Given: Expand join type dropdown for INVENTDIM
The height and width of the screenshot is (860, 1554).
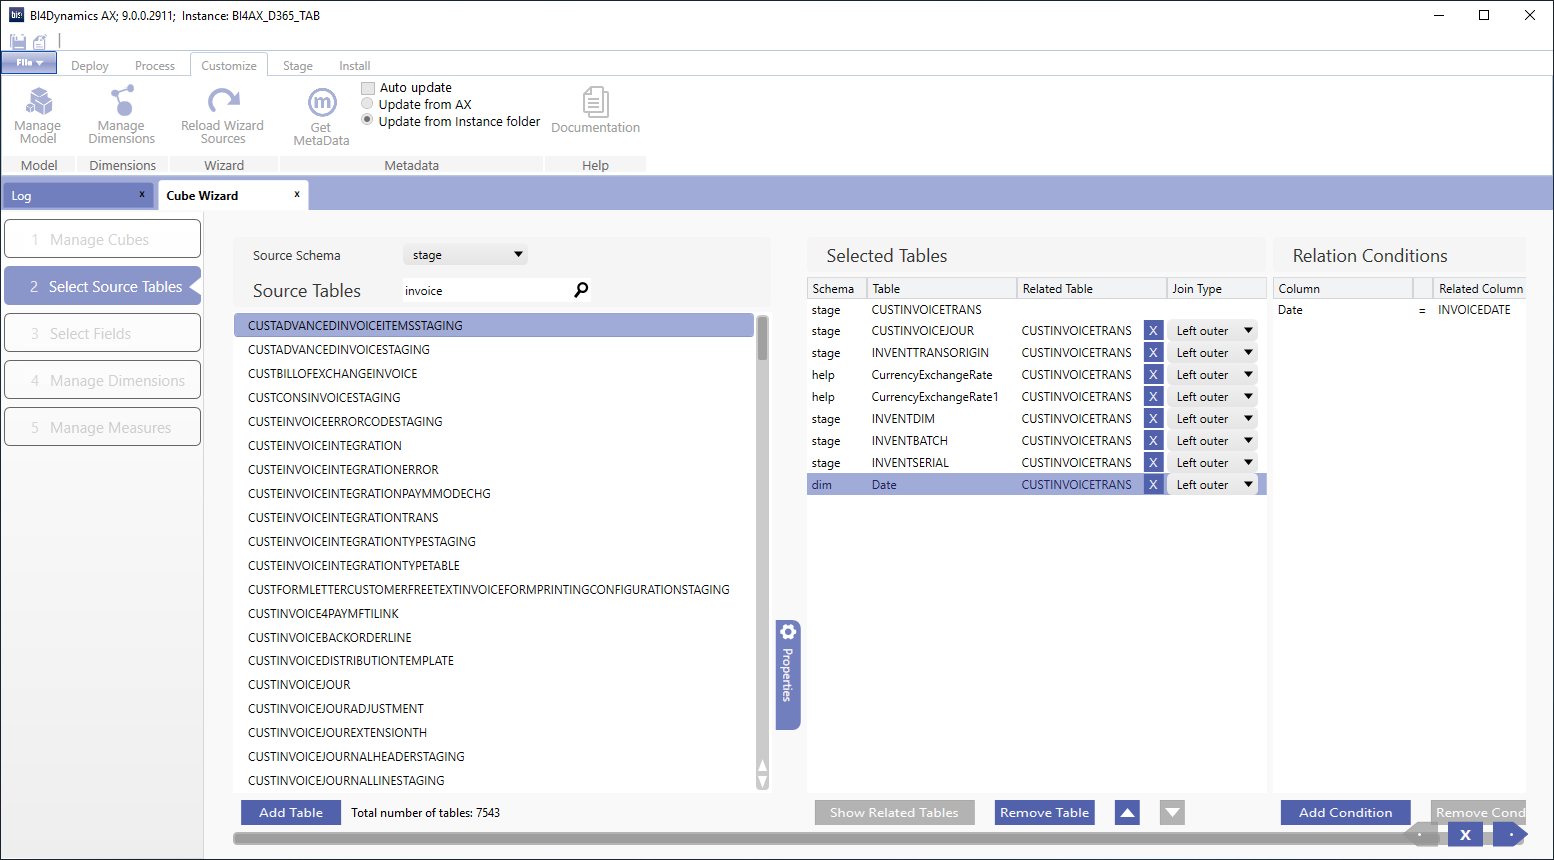Looking at the screenshot, I should tap(1248, 419).
